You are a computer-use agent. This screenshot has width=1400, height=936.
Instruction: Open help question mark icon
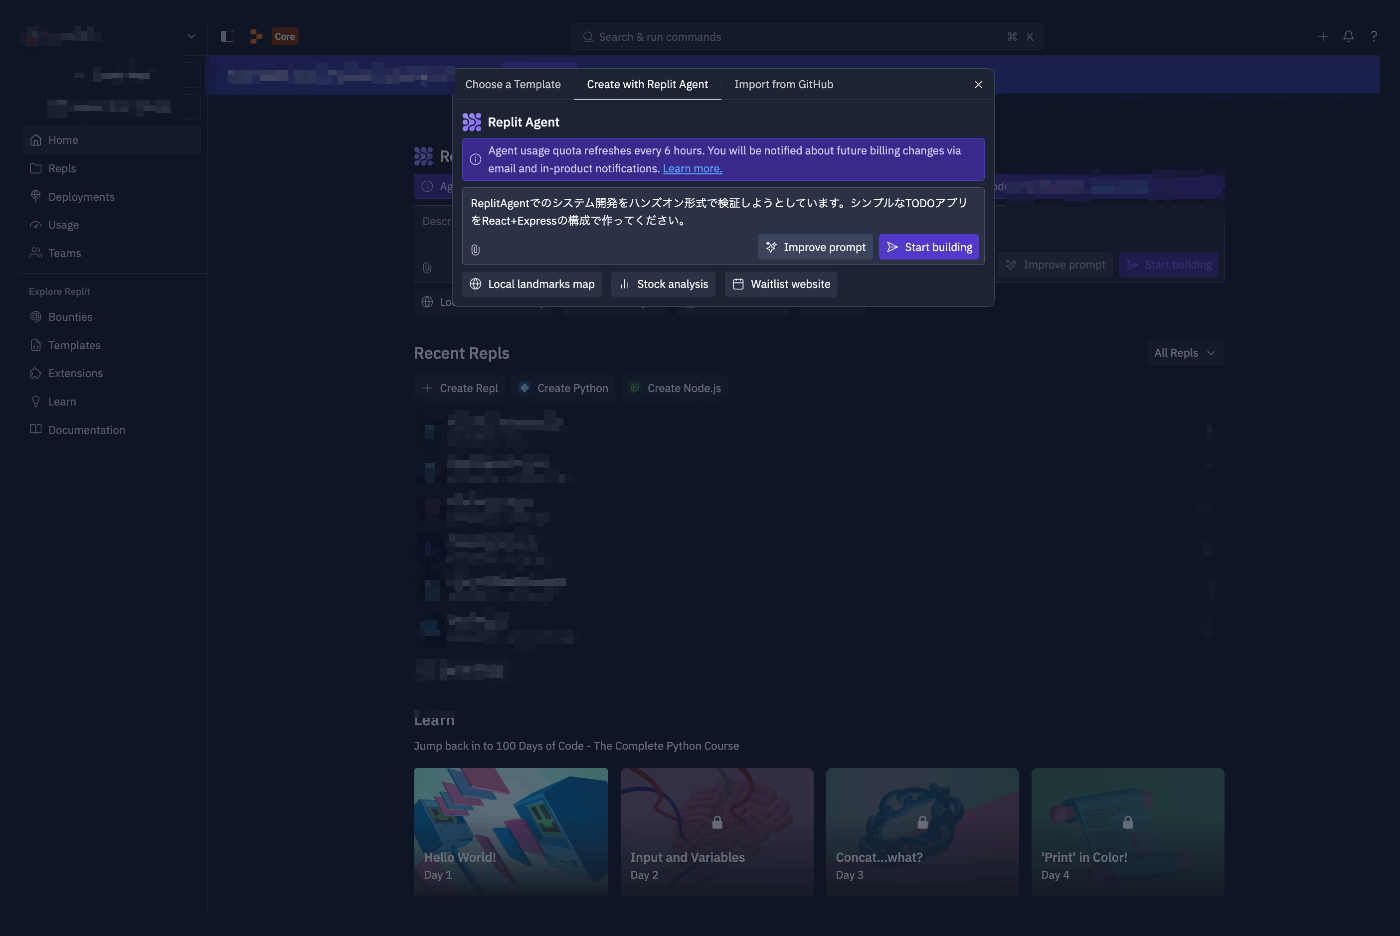click(1374, 37)
